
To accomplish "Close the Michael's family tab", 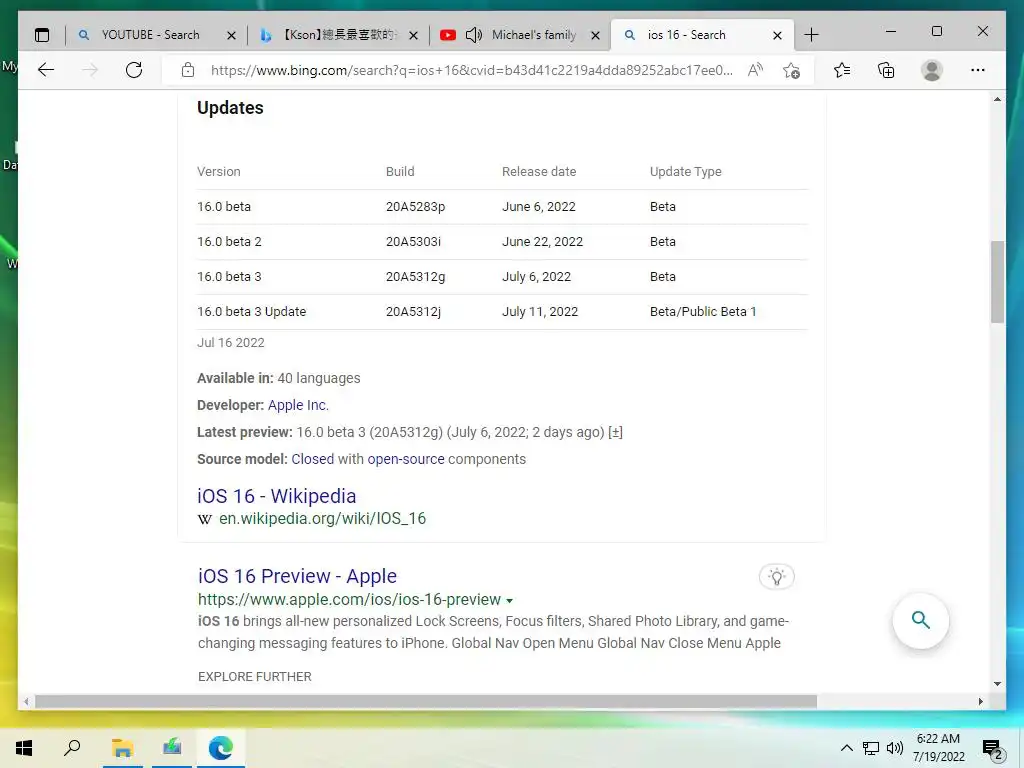I will pos(595,35).
